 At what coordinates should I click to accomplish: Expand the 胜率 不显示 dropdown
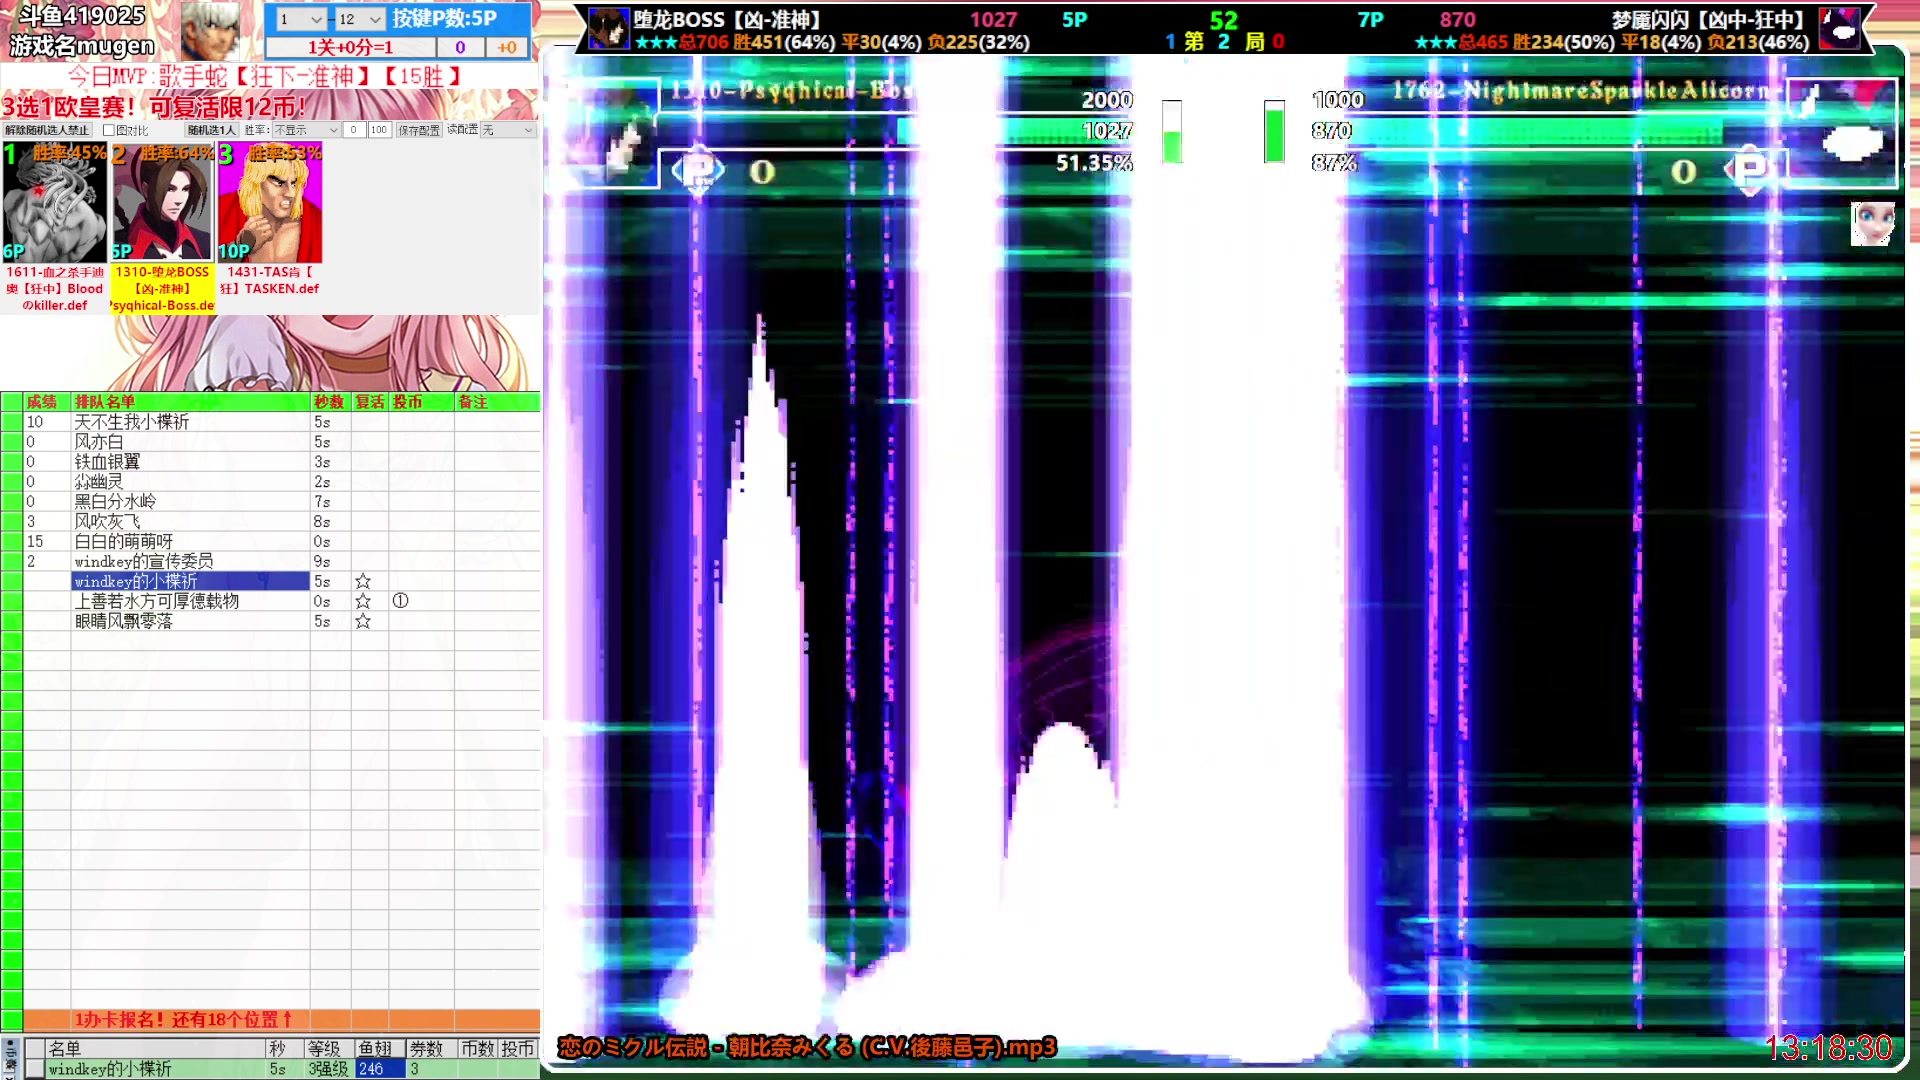306,130
